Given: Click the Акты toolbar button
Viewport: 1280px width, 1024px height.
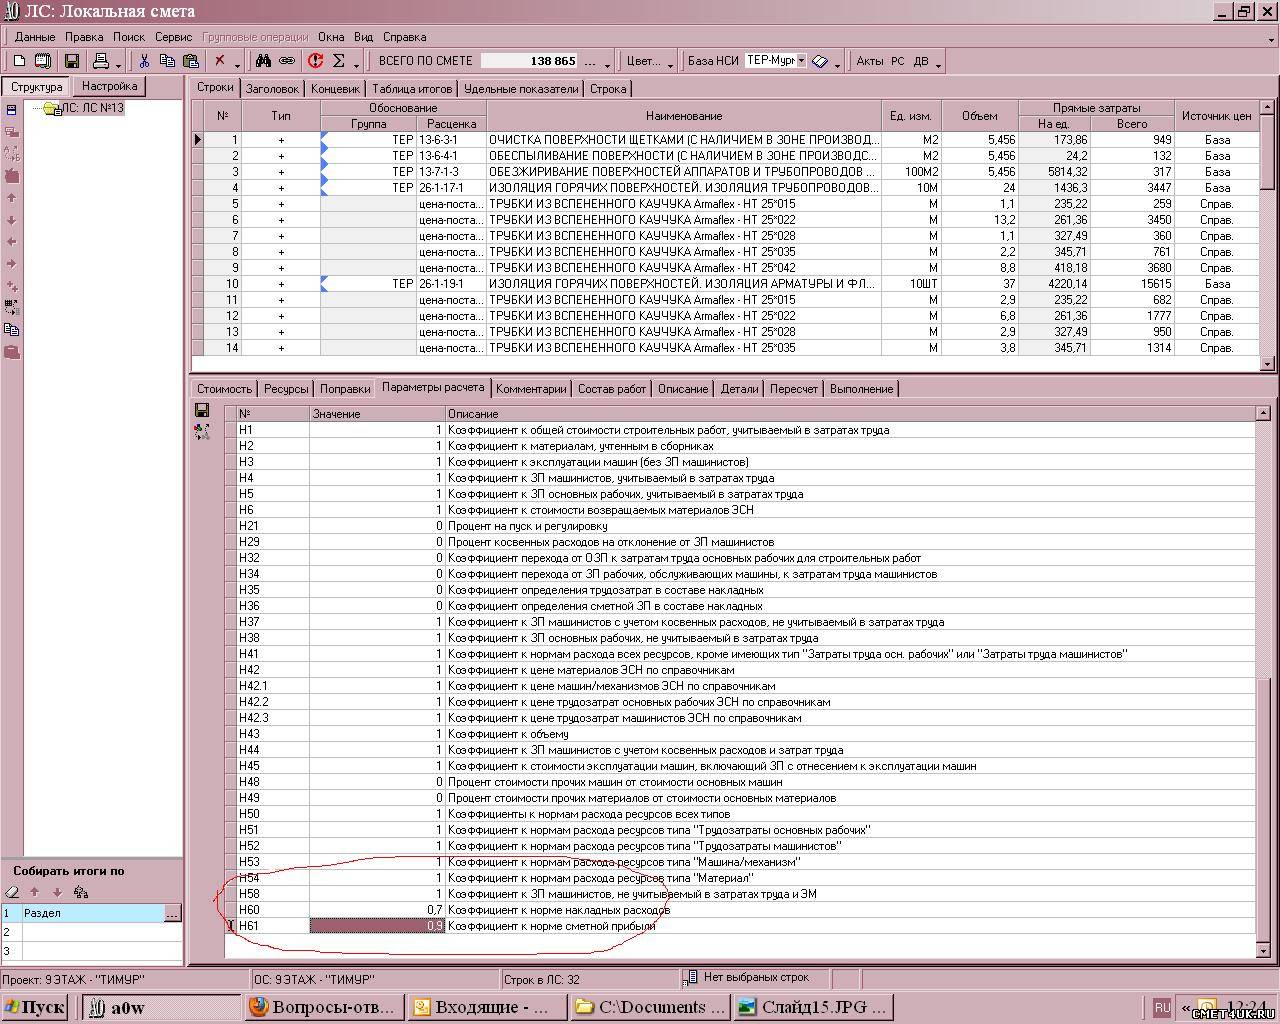Looking at the screenshot, I should 869,61.
